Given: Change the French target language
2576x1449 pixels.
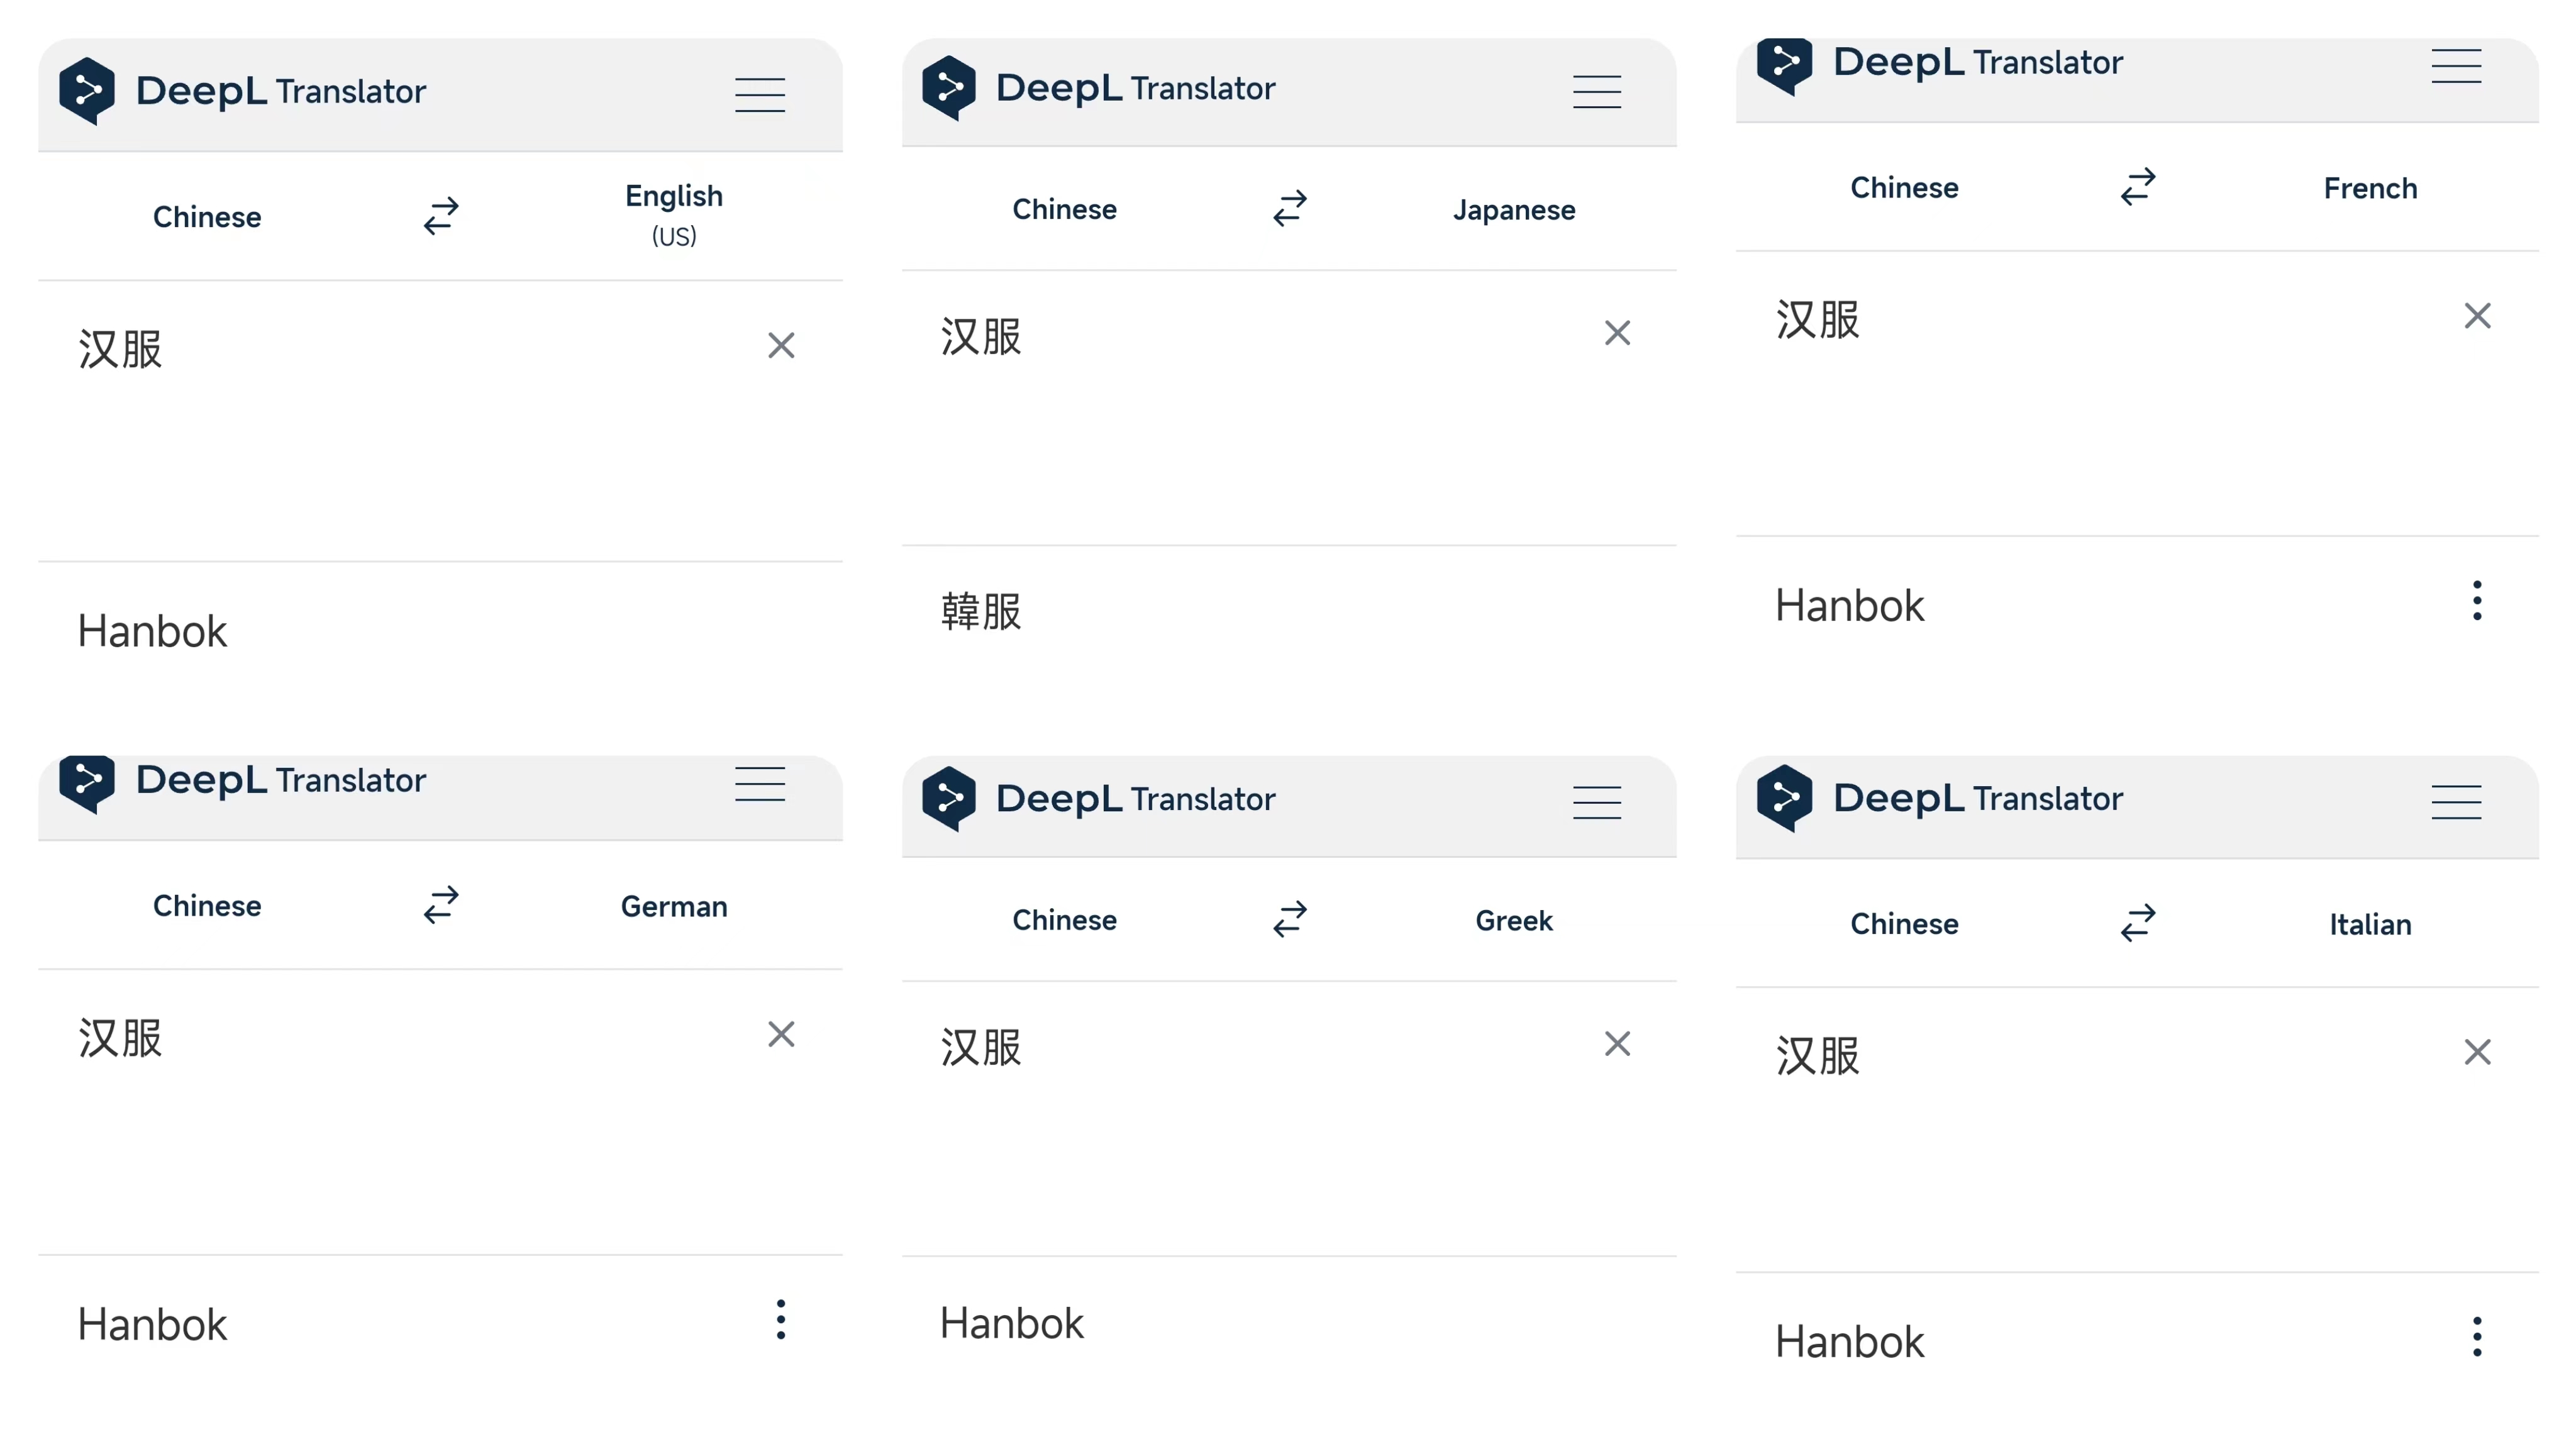Looking at the screenshot, I should click(2370, 188).
